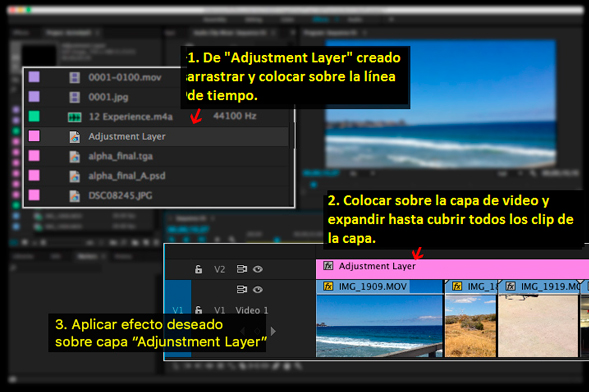Select the pink Adjustment Layer clip on V2

point(452,269)
